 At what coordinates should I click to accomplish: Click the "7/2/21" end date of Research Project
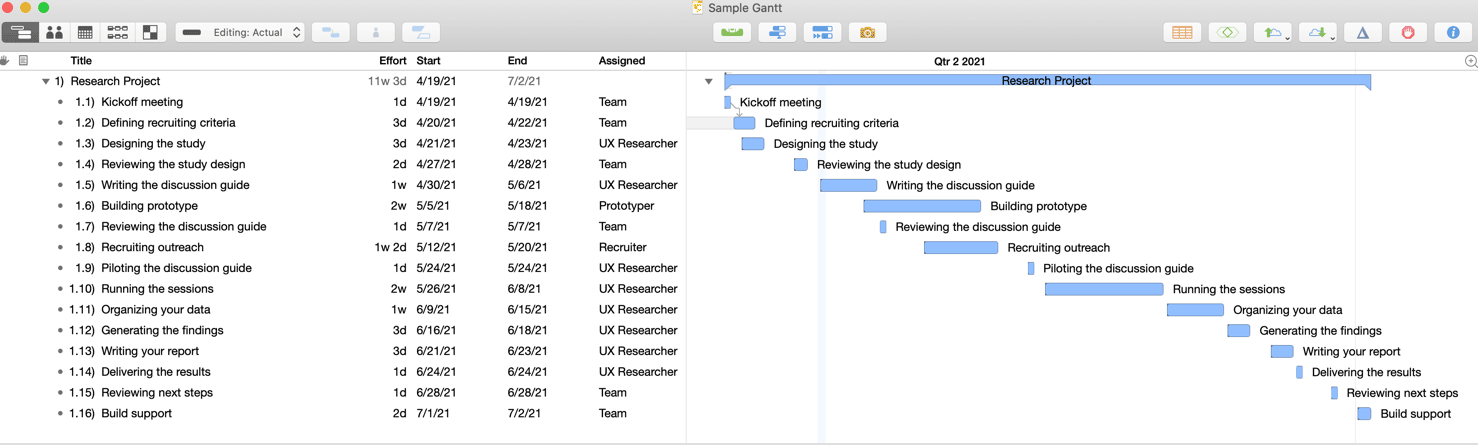point(524,81)
